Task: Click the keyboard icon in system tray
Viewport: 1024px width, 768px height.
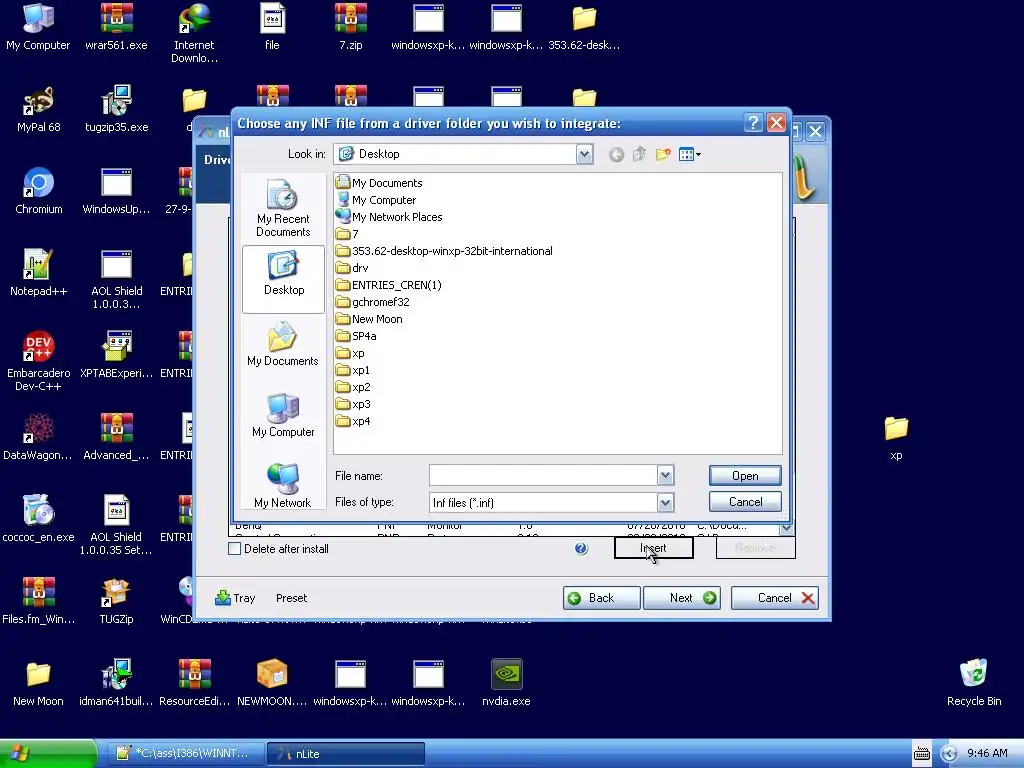Action: click(x=921, y=754)
